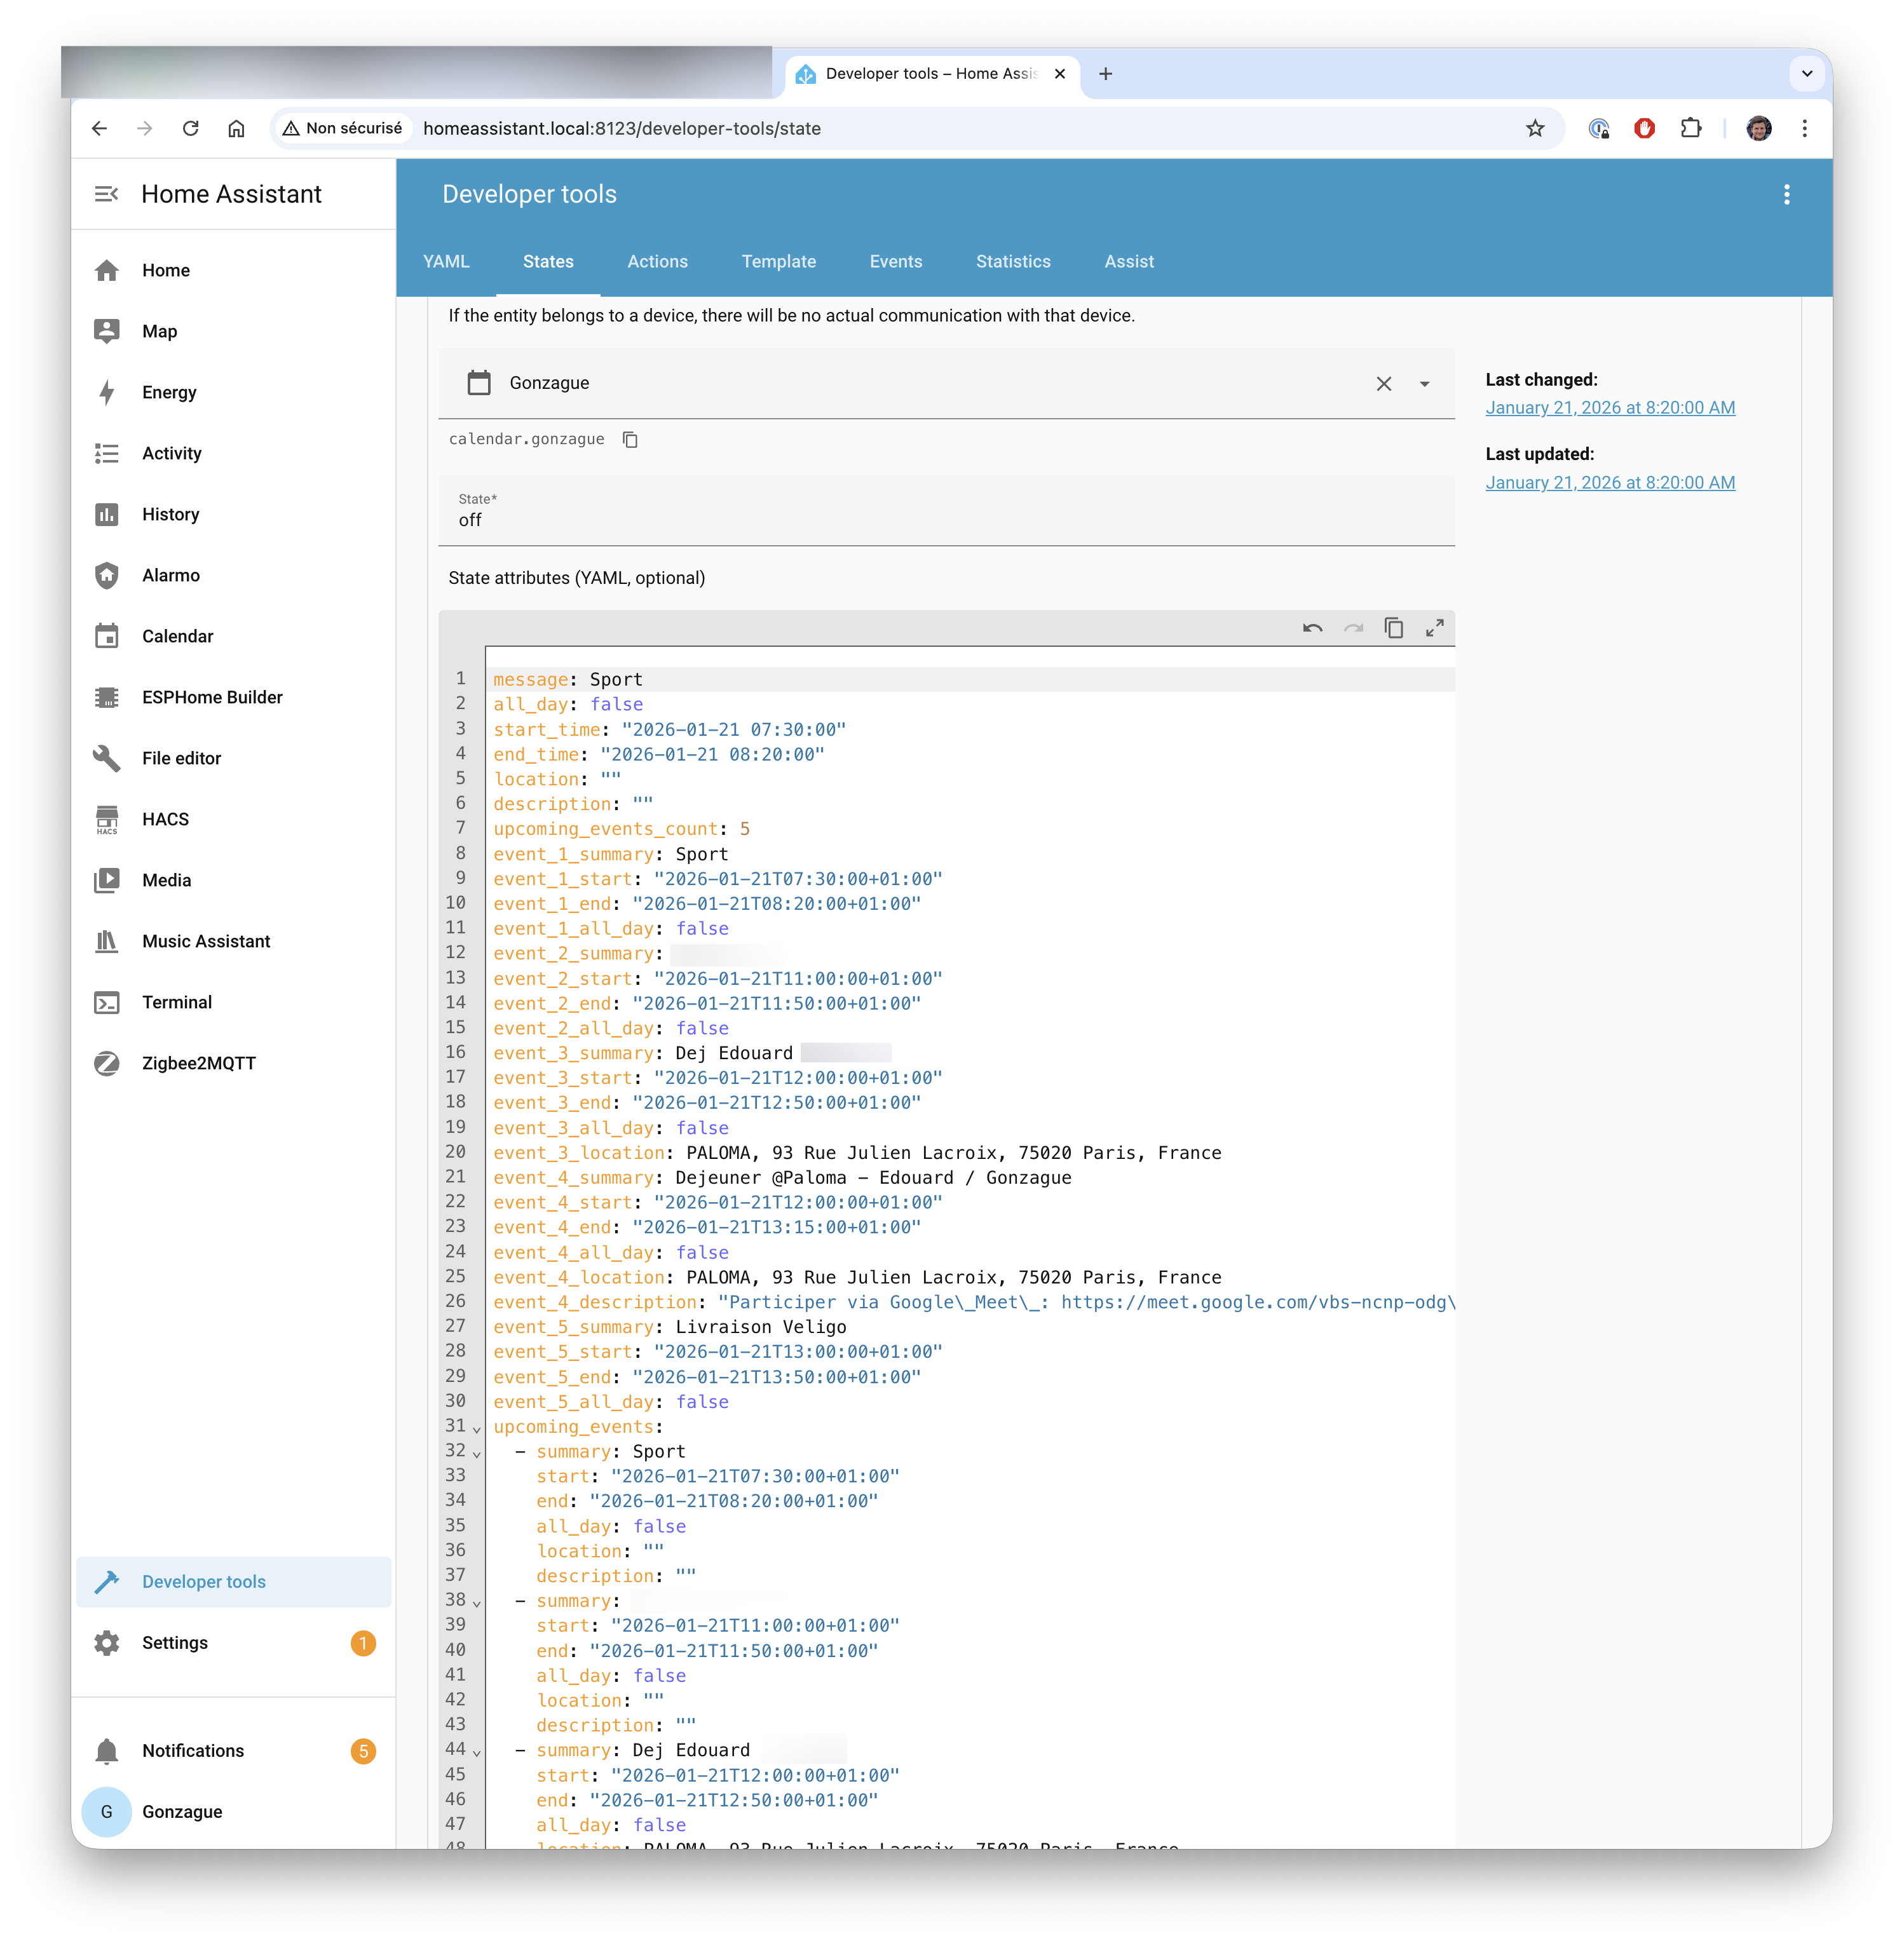Clear the selected Gonzague entity

1383,384
